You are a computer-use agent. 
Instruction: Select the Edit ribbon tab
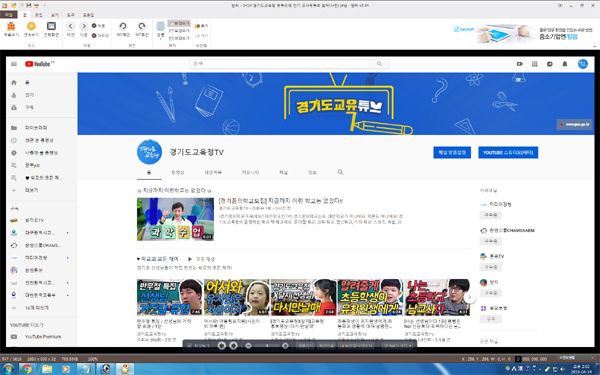click(39, 15)
